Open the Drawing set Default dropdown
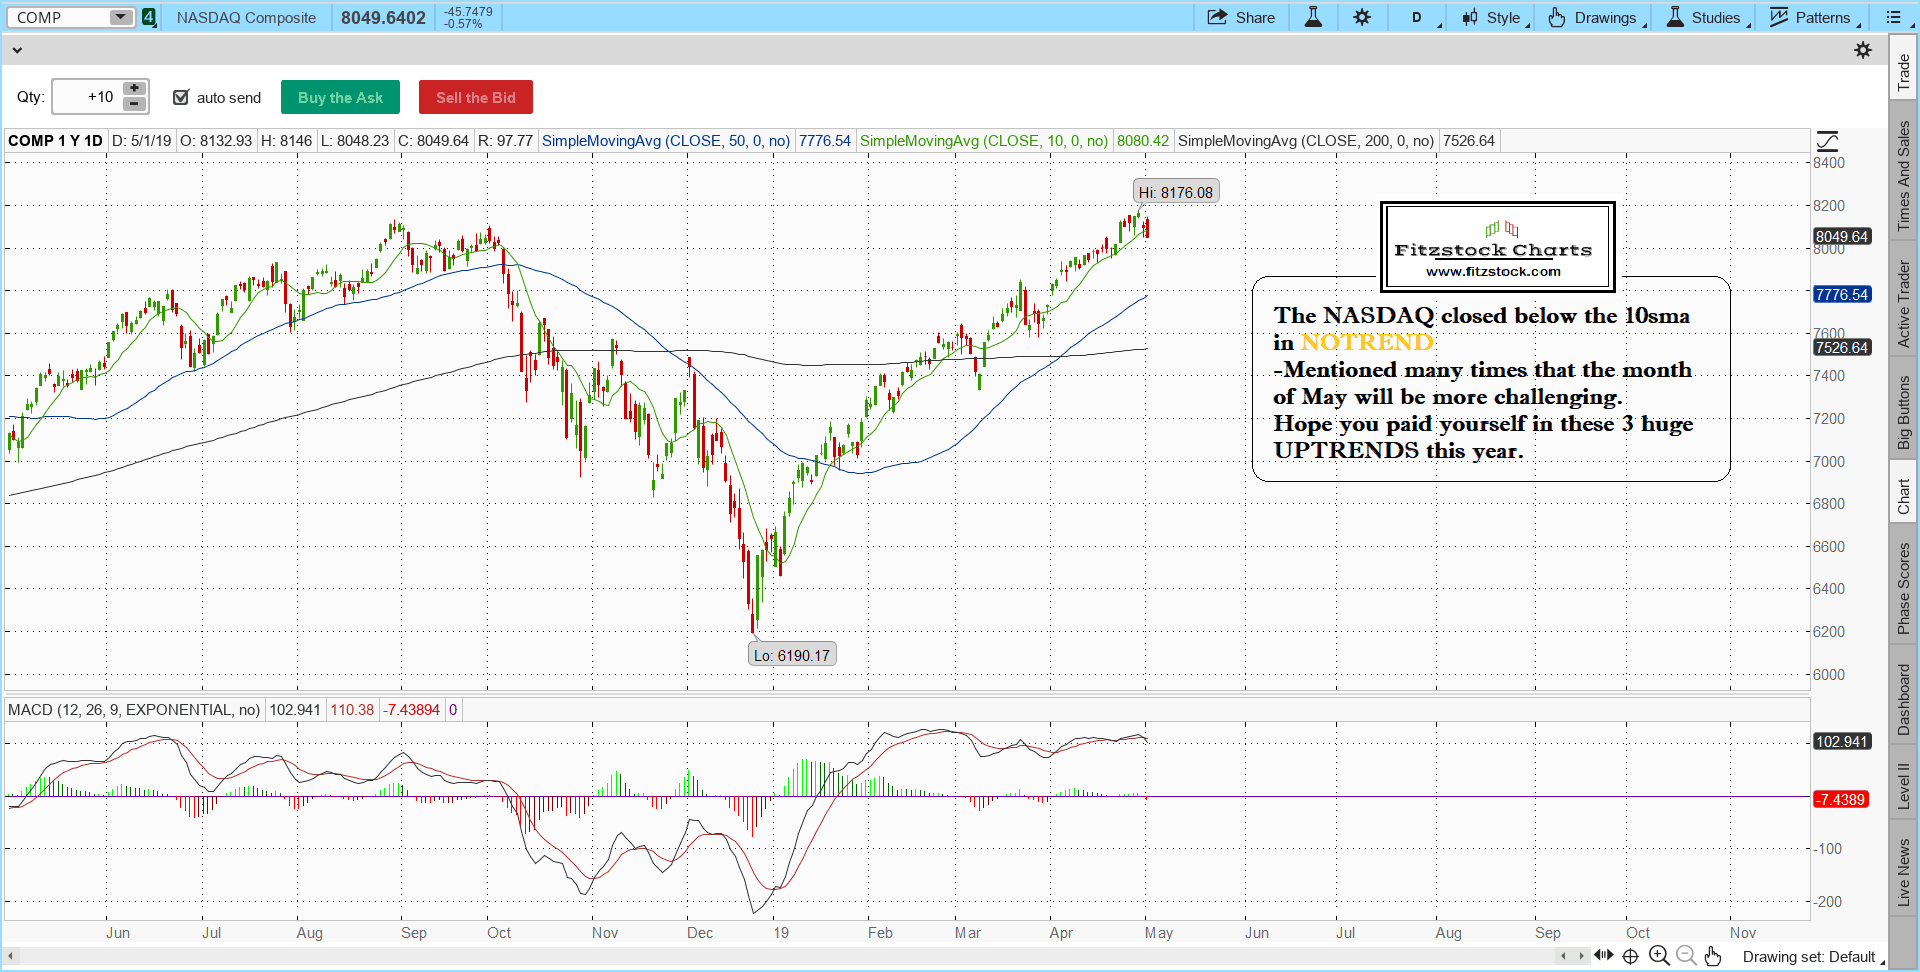The height and width of the screenshot is (972, 1920). (x=1812, y=957)
